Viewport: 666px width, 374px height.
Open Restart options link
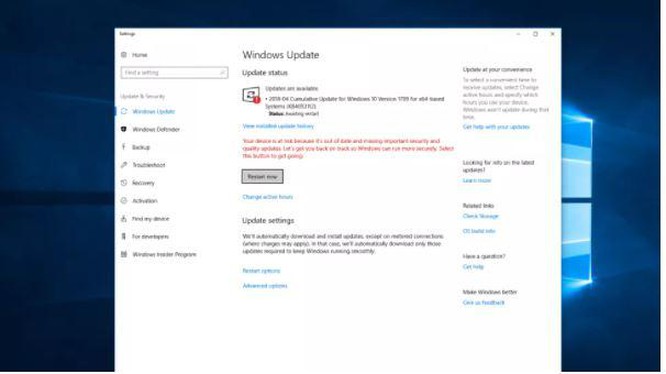coord(261,271)
